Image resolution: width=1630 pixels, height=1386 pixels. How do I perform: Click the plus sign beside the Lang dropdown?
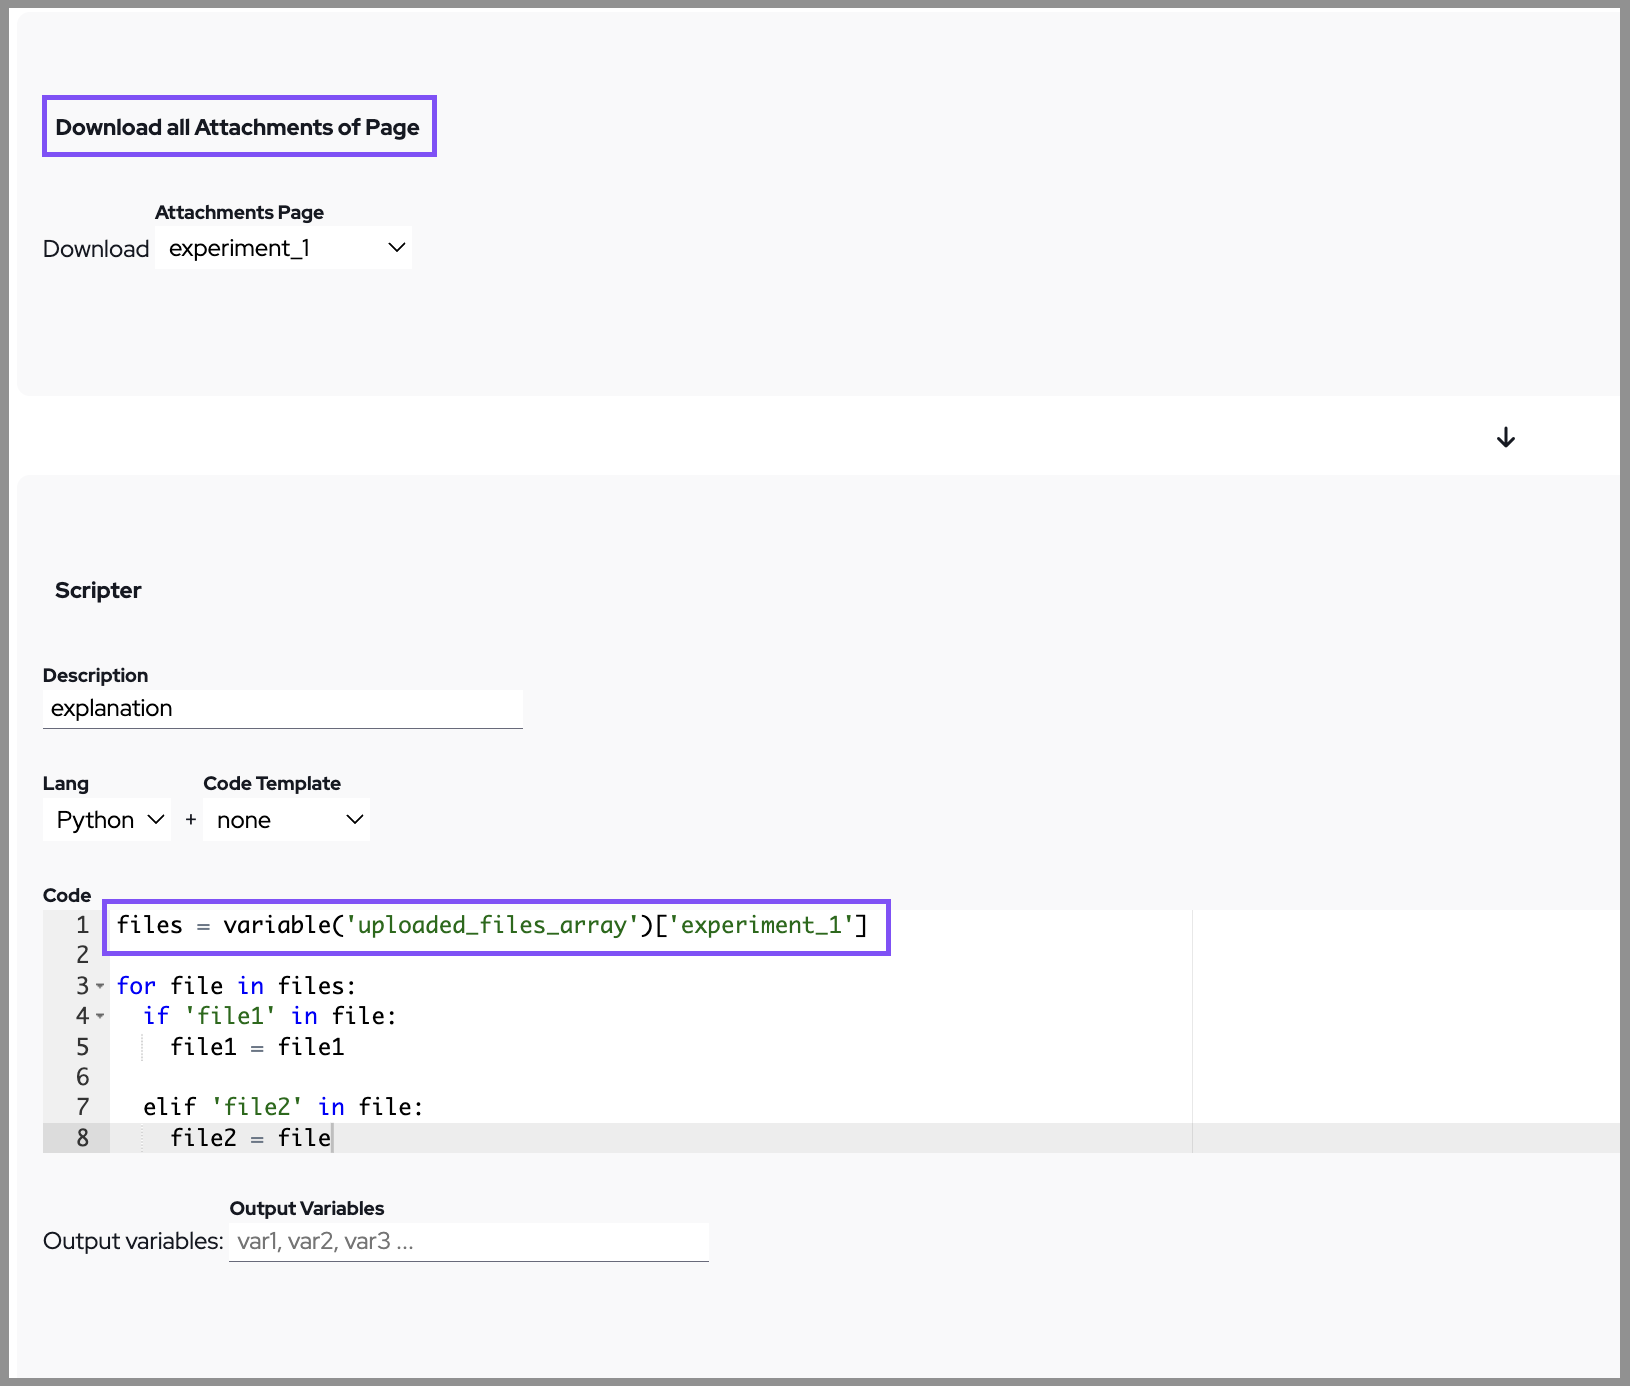click(x=190, y=820)
